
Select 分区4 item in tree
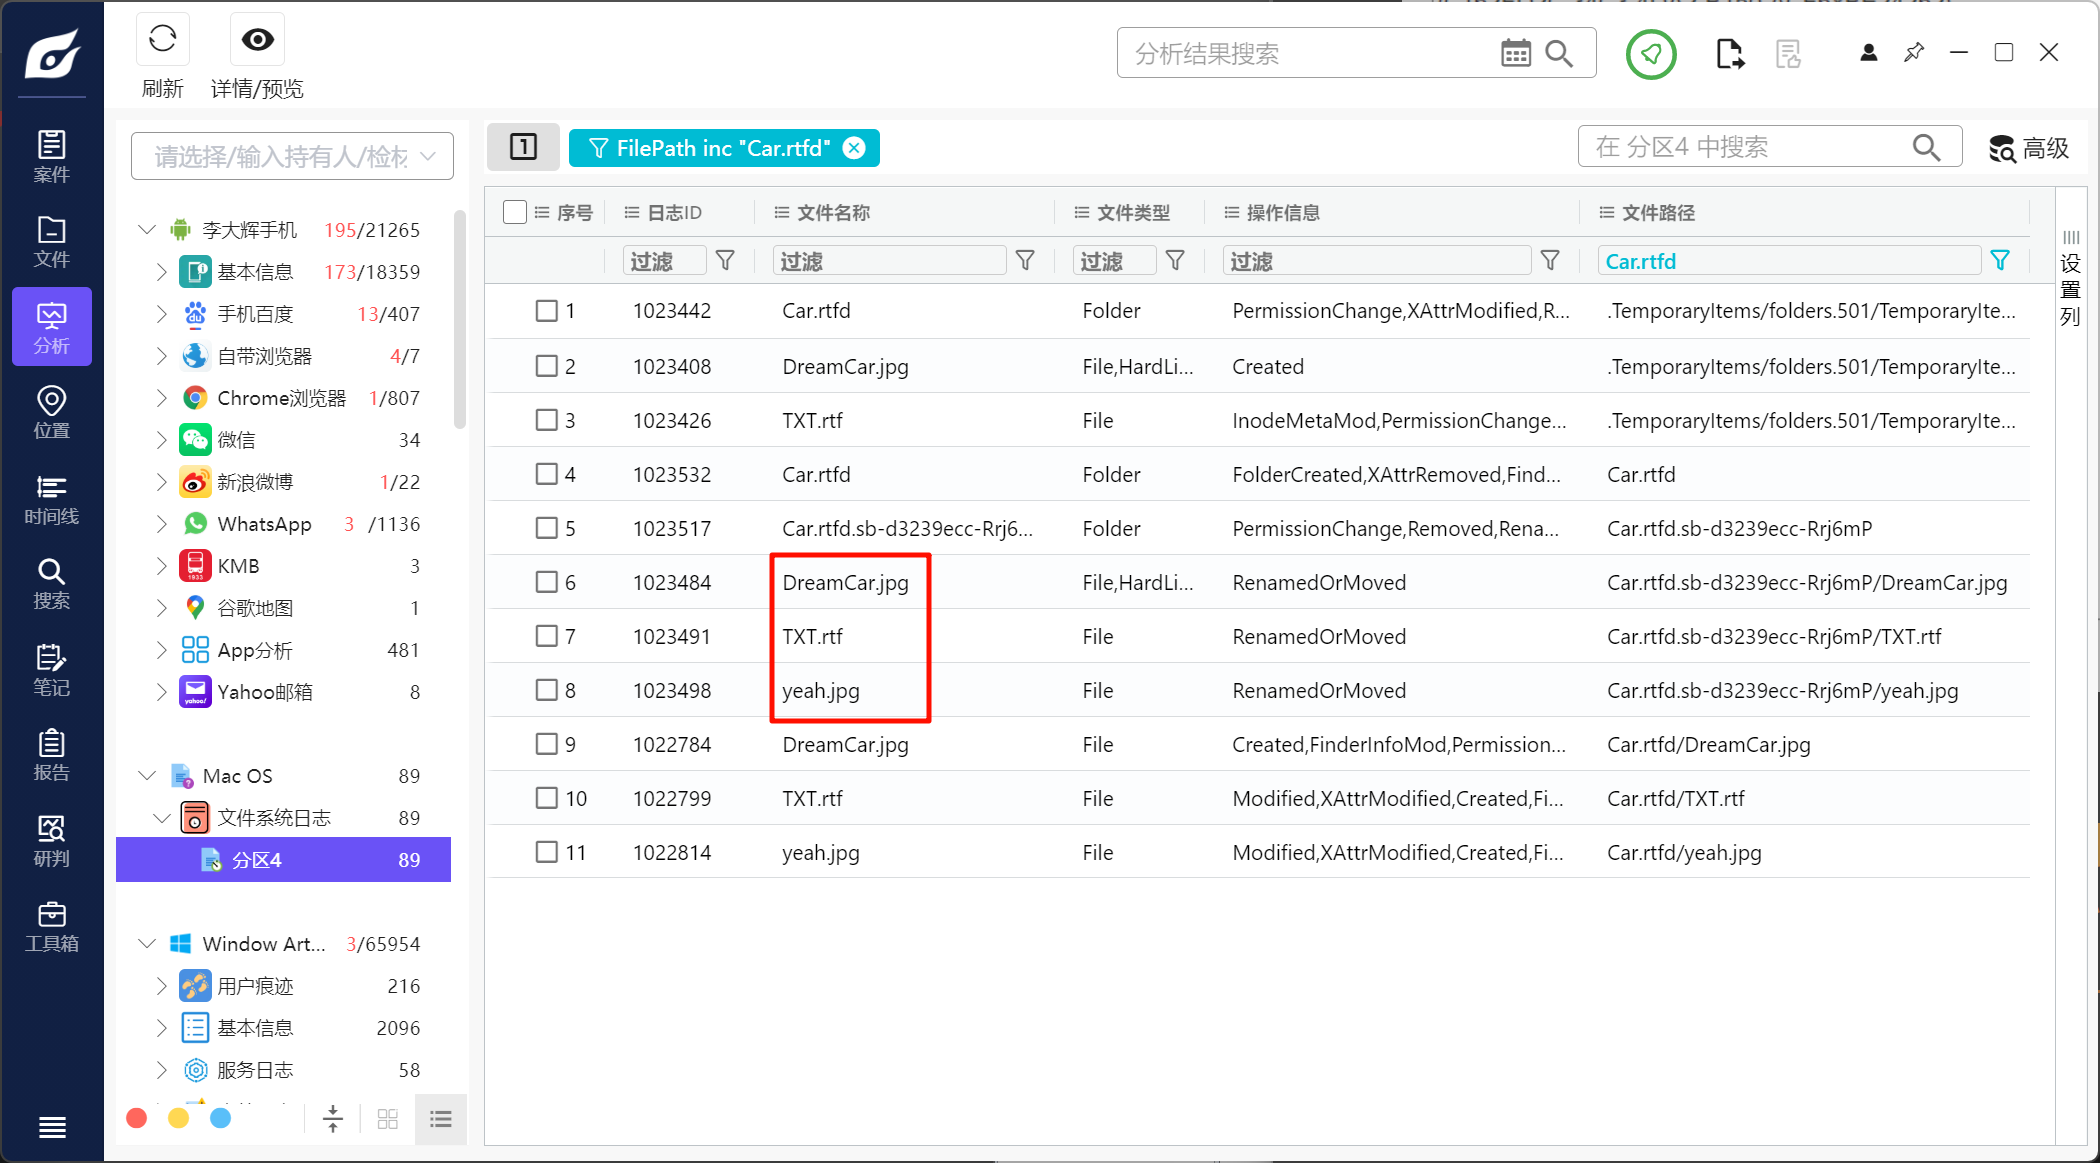(257, 860)
